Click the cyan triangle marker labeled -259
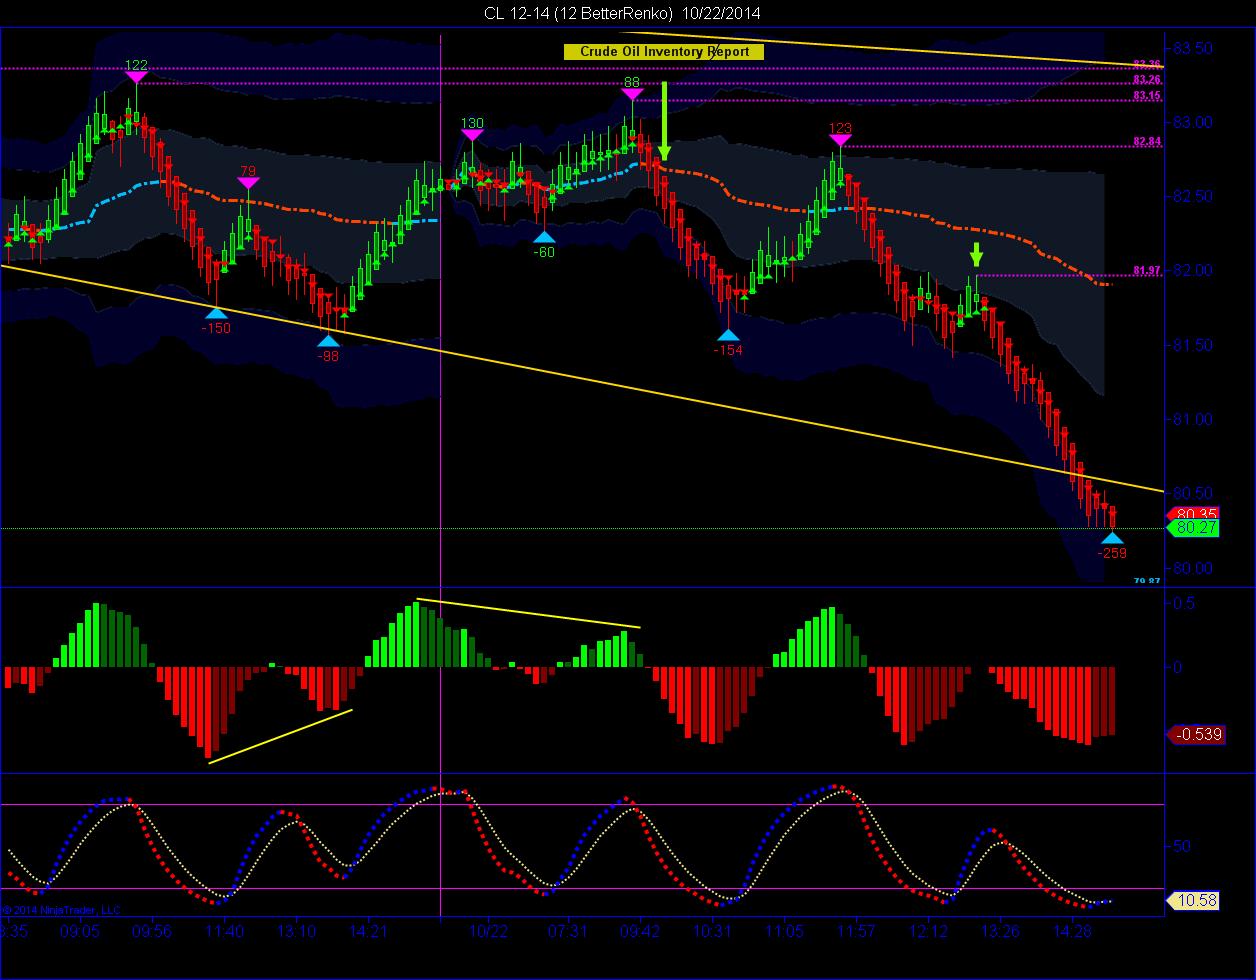The width and height of the screenshot is (1256, 980). tap(1112, 539)
